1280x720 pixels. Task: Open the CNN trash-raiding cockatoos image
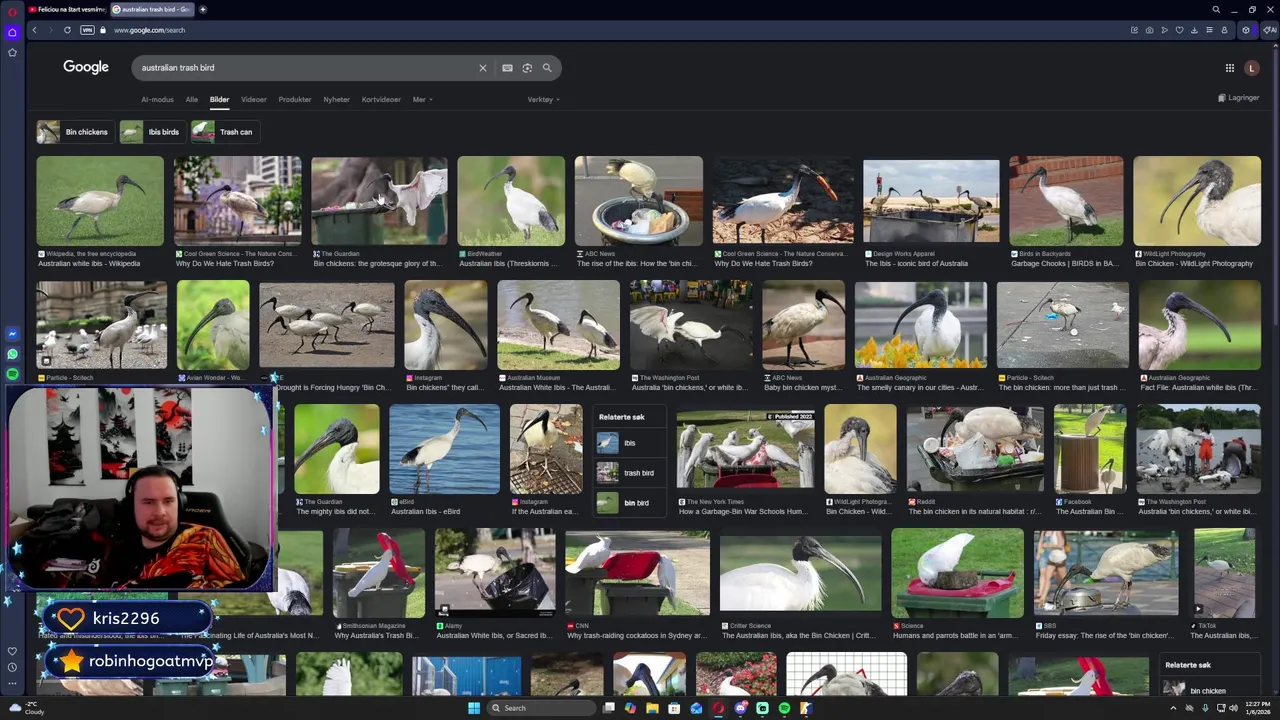[637, 573]
